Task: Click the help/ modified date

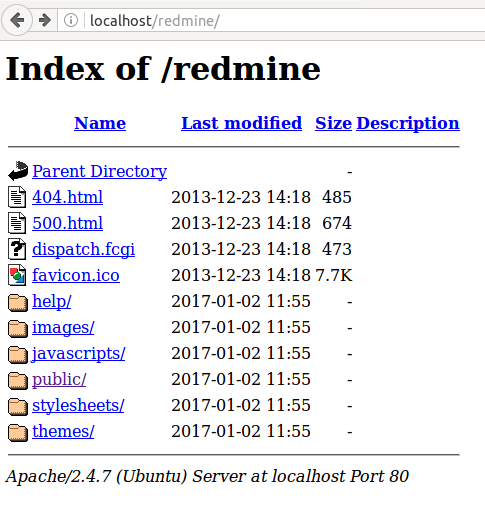Action: [241, 301]
